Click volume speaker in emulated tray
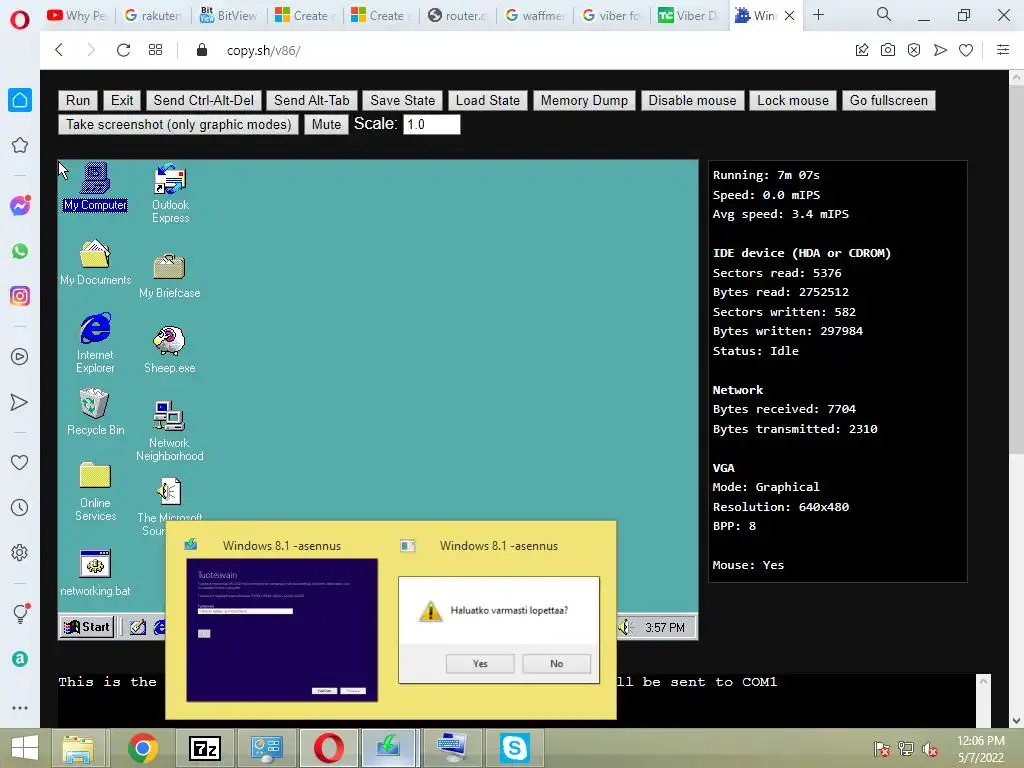Viewport: 1024px width, 768px height. click(x=625, y=628)
